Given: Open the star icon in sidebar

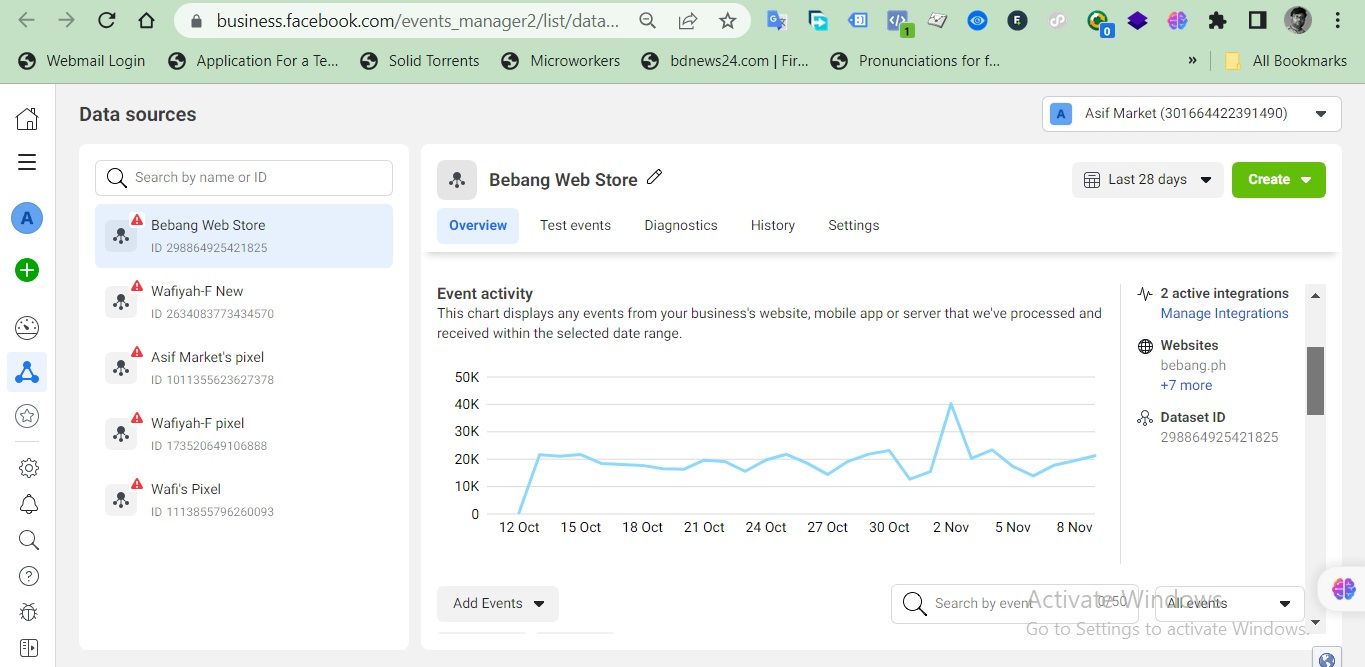Looking at the screenshot, I should point(27,416).
